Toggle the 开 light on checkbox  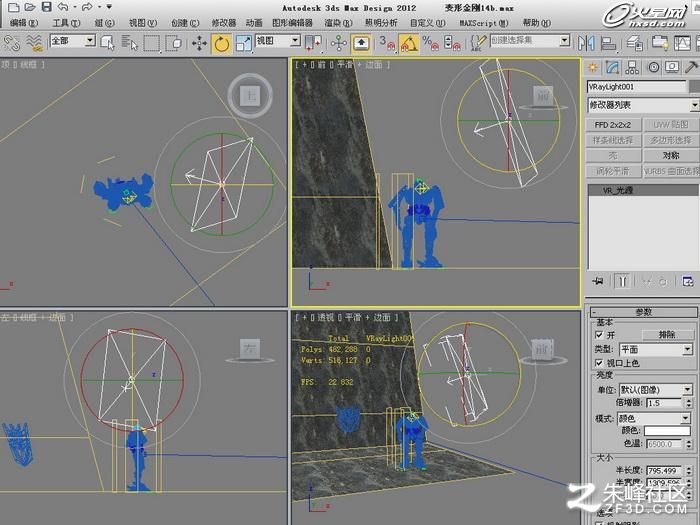click(x=599, y=334)
